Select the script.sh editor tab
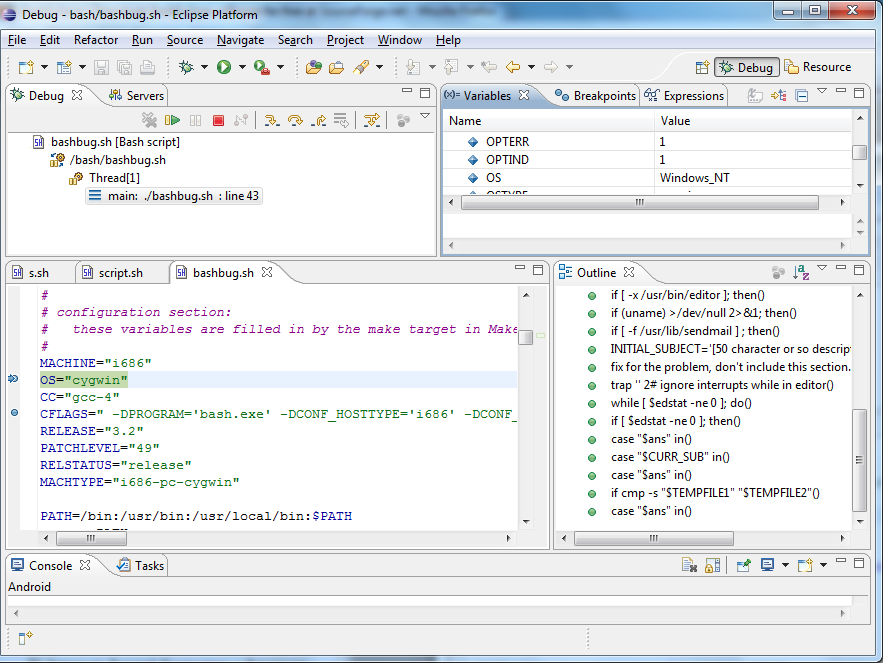The height and width of the screenshot is (663, 883). point(119,273)
